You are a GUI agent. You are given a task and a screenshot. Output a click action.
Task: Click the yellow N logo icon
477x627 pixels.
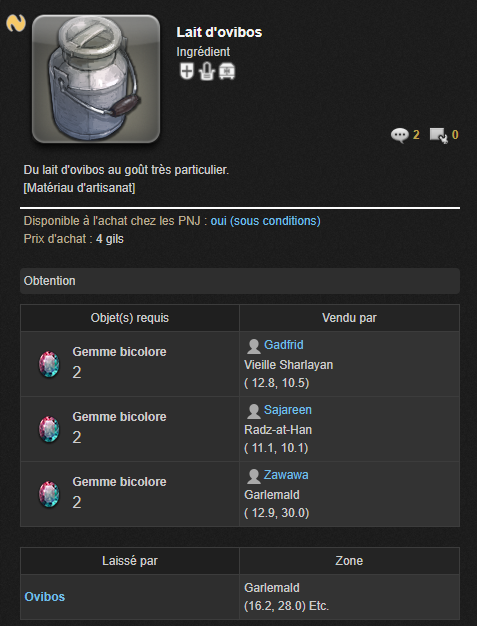click(16, 23)
